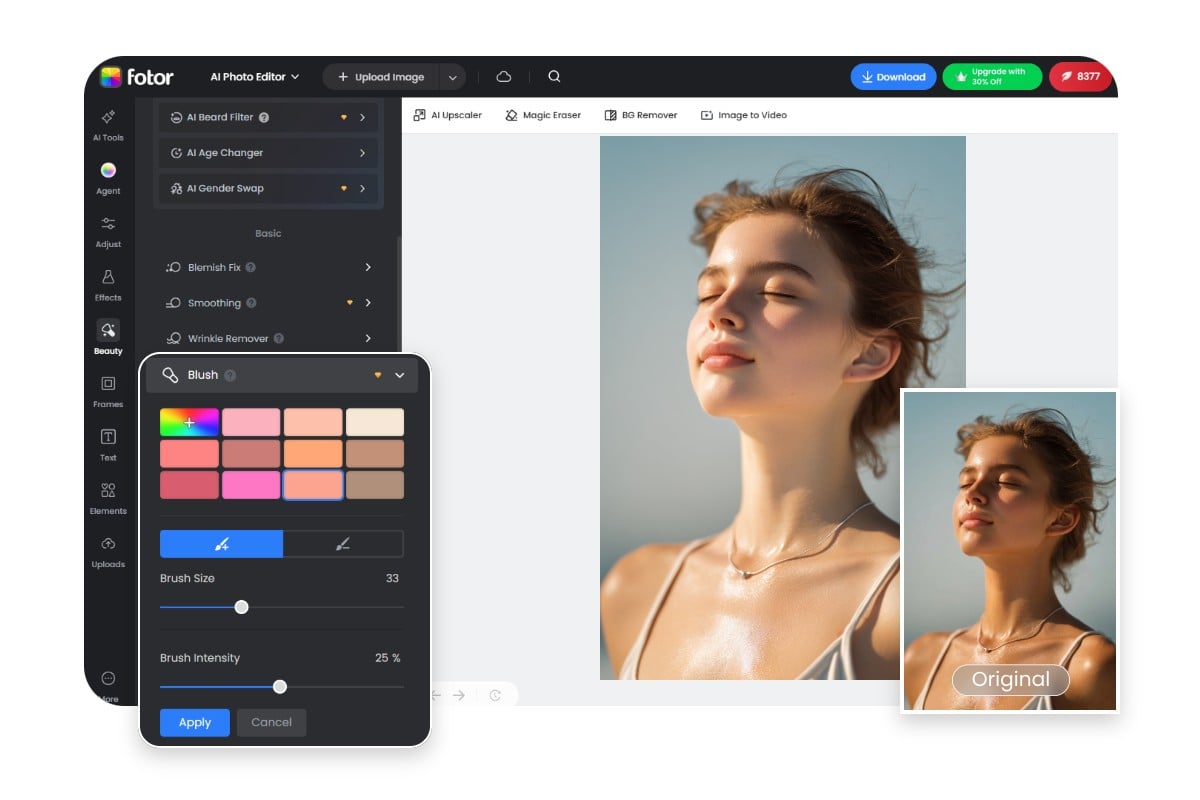Select the Text tool in sidebar

107,444
